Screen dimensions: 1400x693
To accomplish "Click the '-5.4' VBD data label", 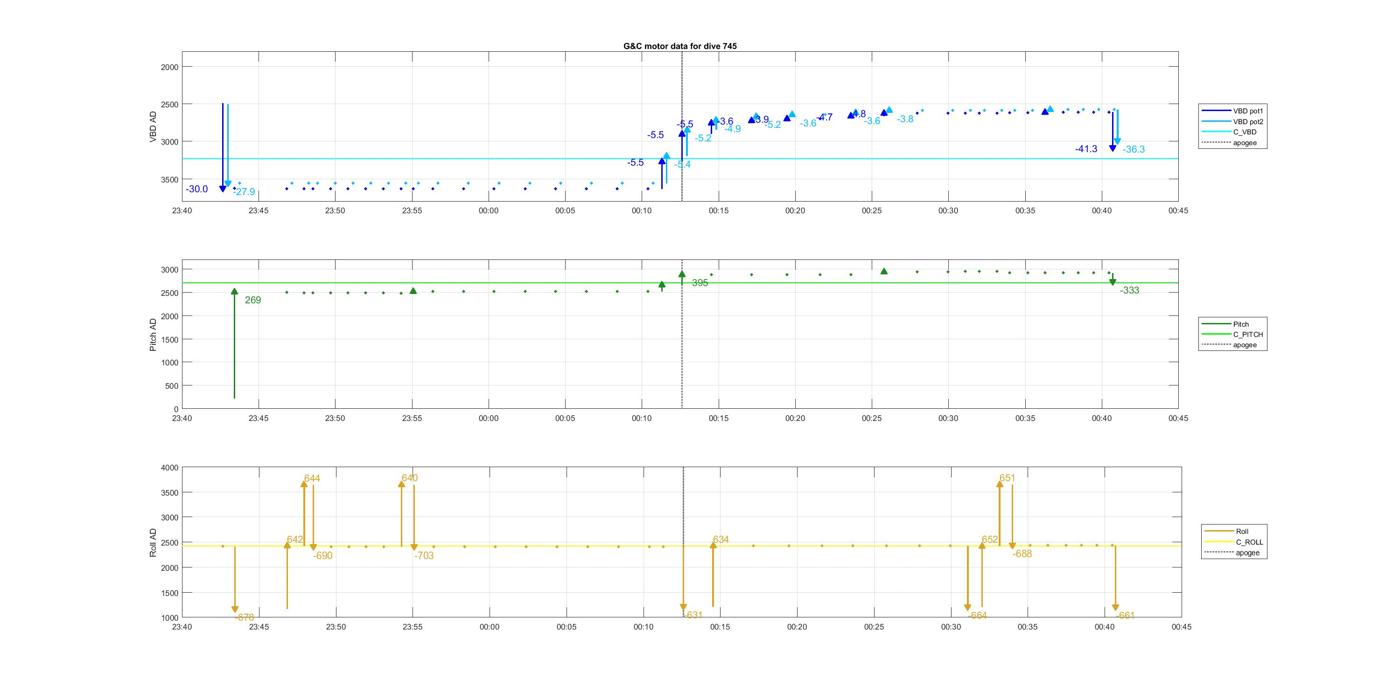I will click(682, 164).
